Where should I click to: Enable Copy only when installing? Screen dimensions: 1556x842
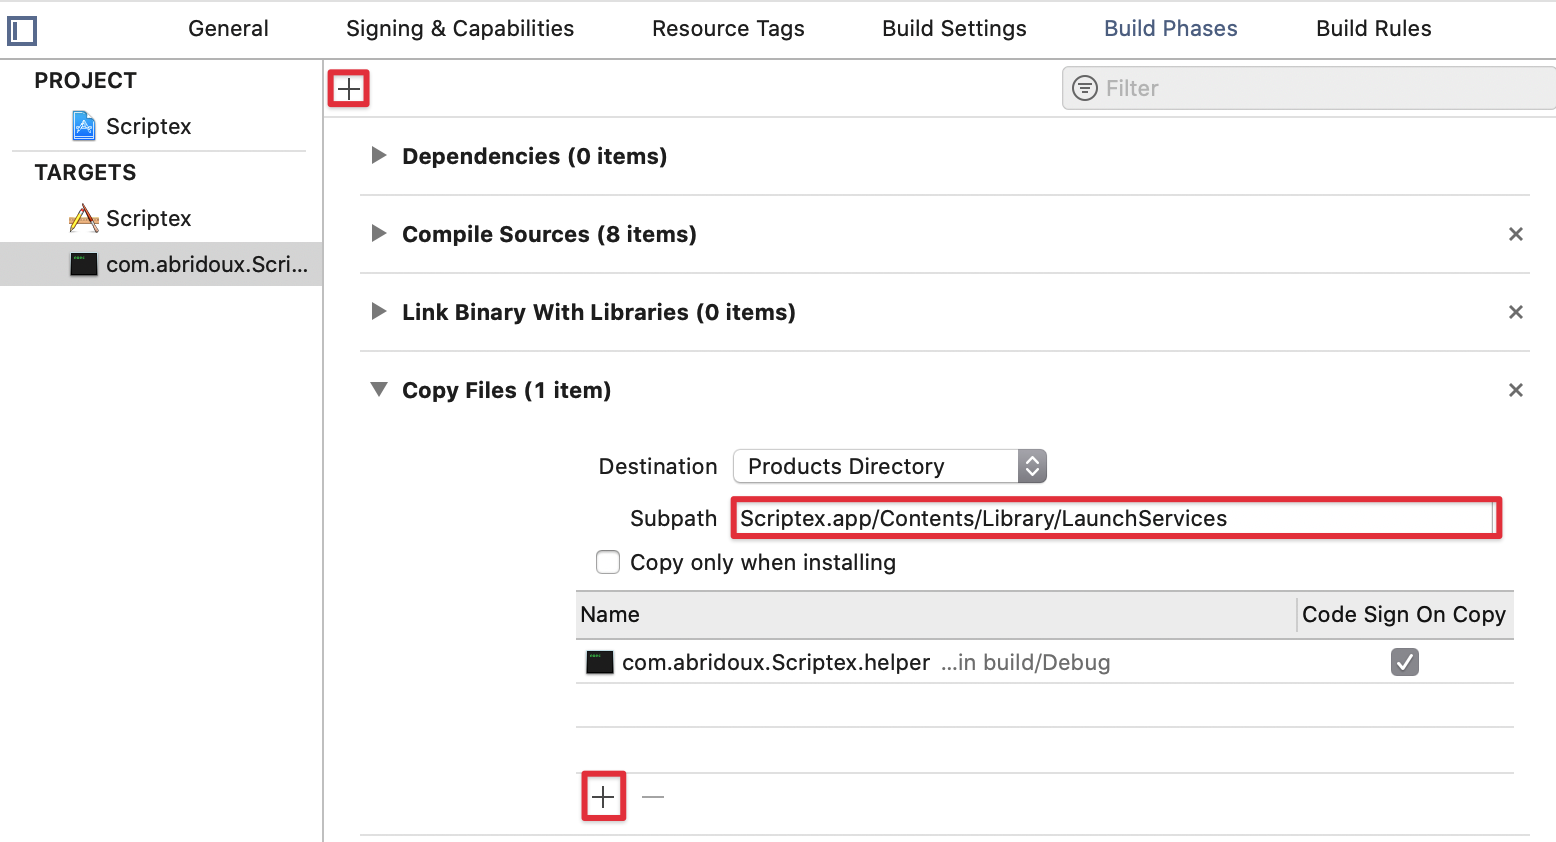pyautogui.click(x=608, y=562)
